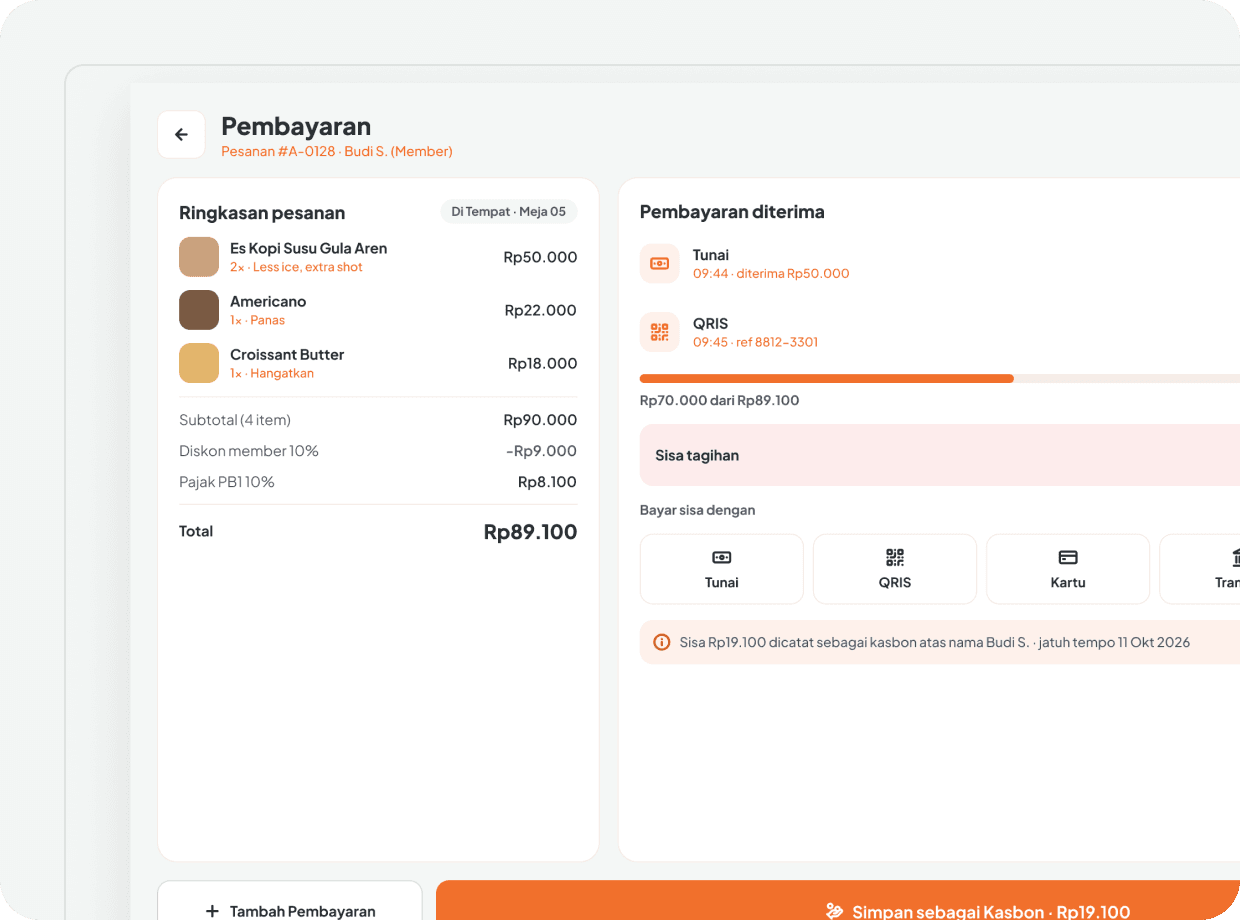Click the Pembayaran diterima heading
The height and width of the screenshot is (920, 1240).
pos(732,212)
